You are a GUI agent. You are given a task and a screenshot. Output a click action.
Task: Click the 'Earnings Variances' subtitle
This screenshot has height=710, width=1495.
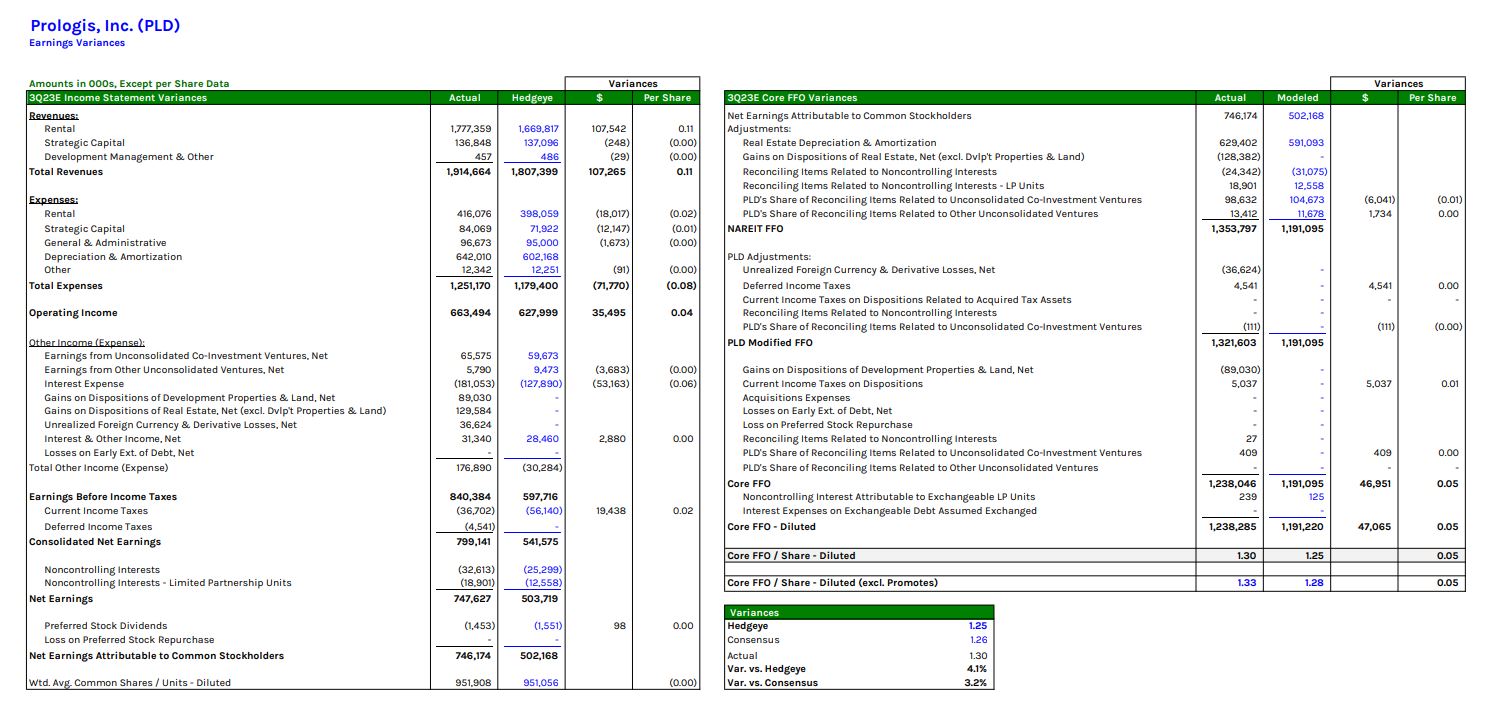[77, 43]
